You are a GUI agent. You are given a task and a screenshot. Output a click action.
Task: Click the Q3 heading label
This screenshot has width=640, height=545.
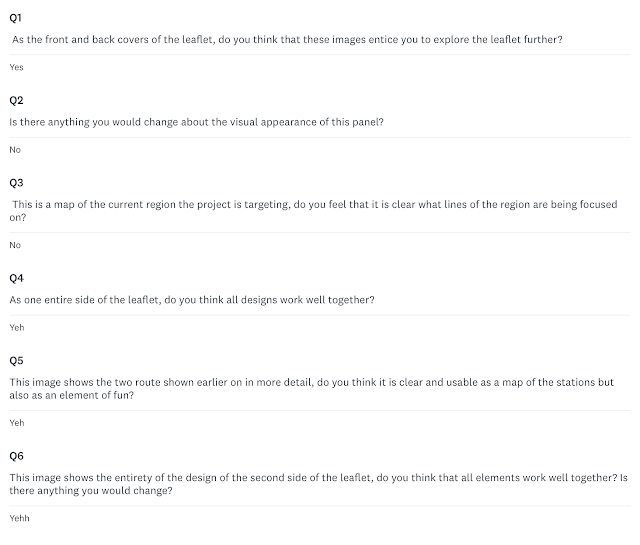[x=16, y=183]
